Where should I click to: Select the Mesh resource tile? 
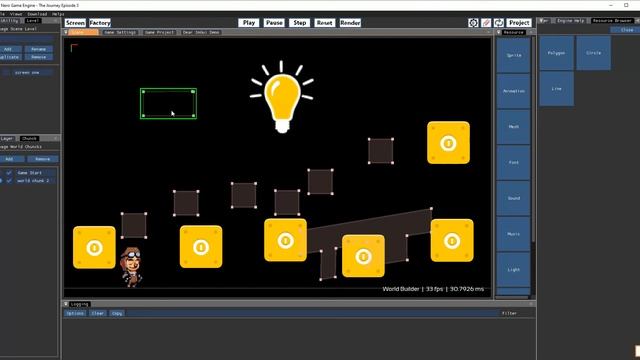[513, 127]
